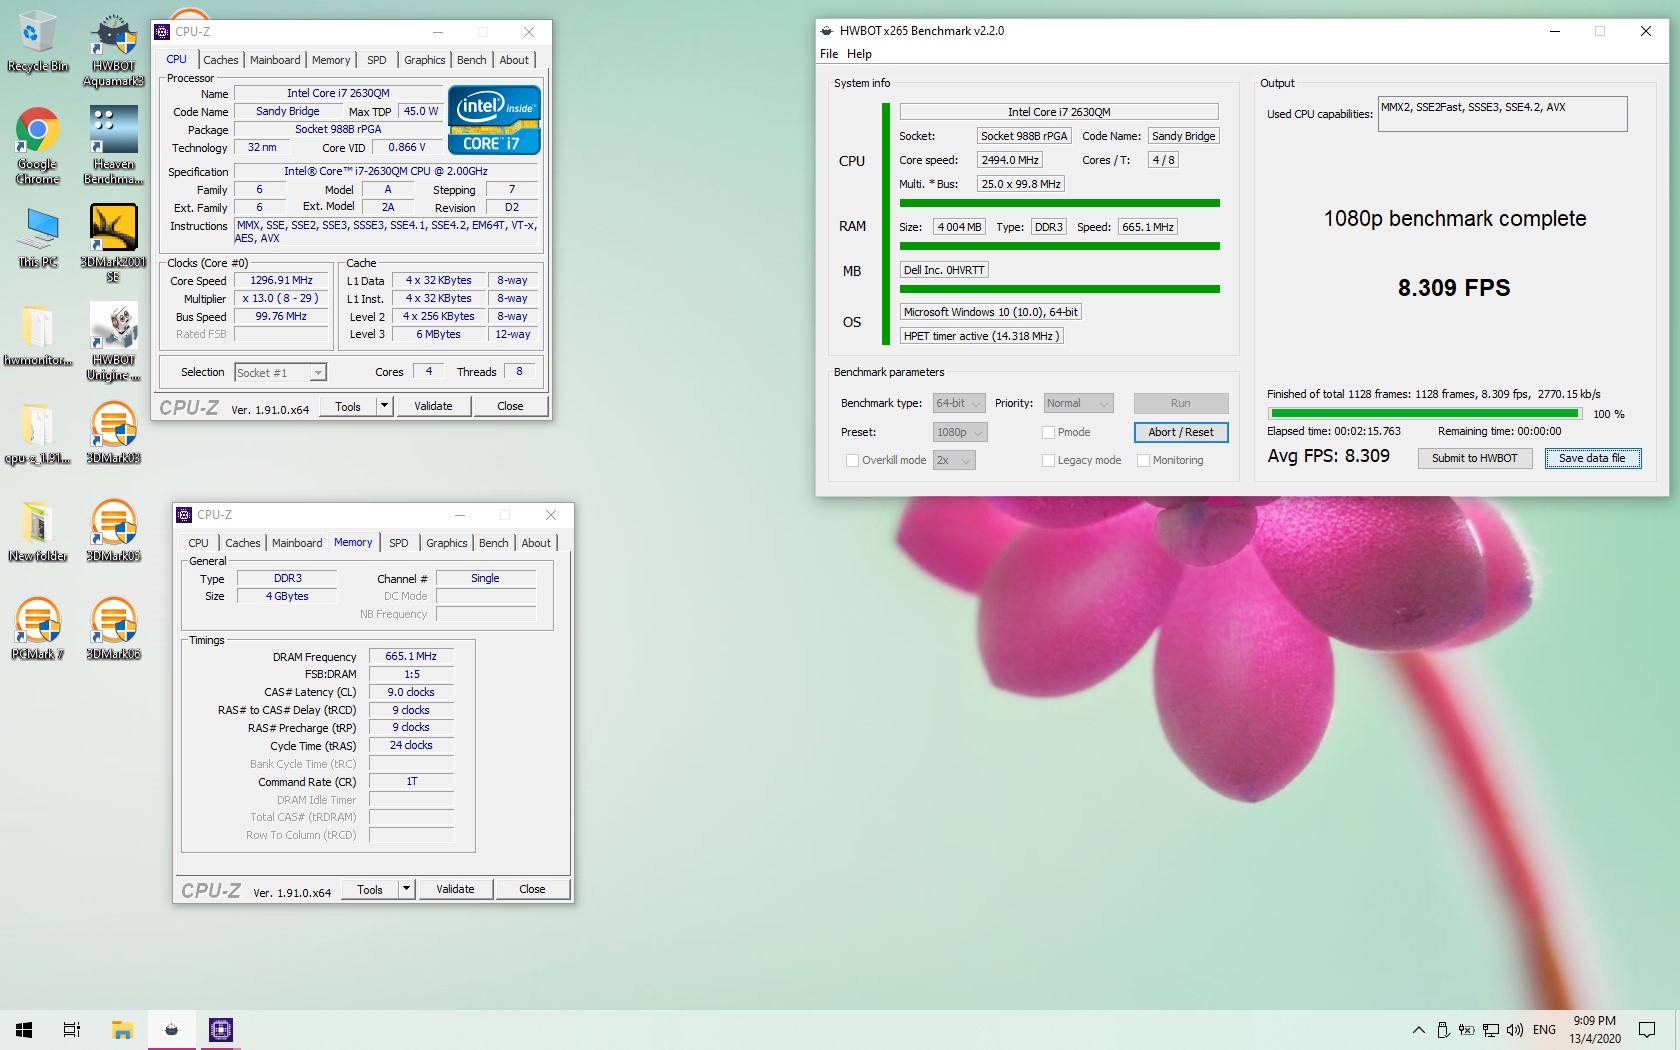
Task: Enable the Legacy mode checkbox
Action: click(1048, 461)
